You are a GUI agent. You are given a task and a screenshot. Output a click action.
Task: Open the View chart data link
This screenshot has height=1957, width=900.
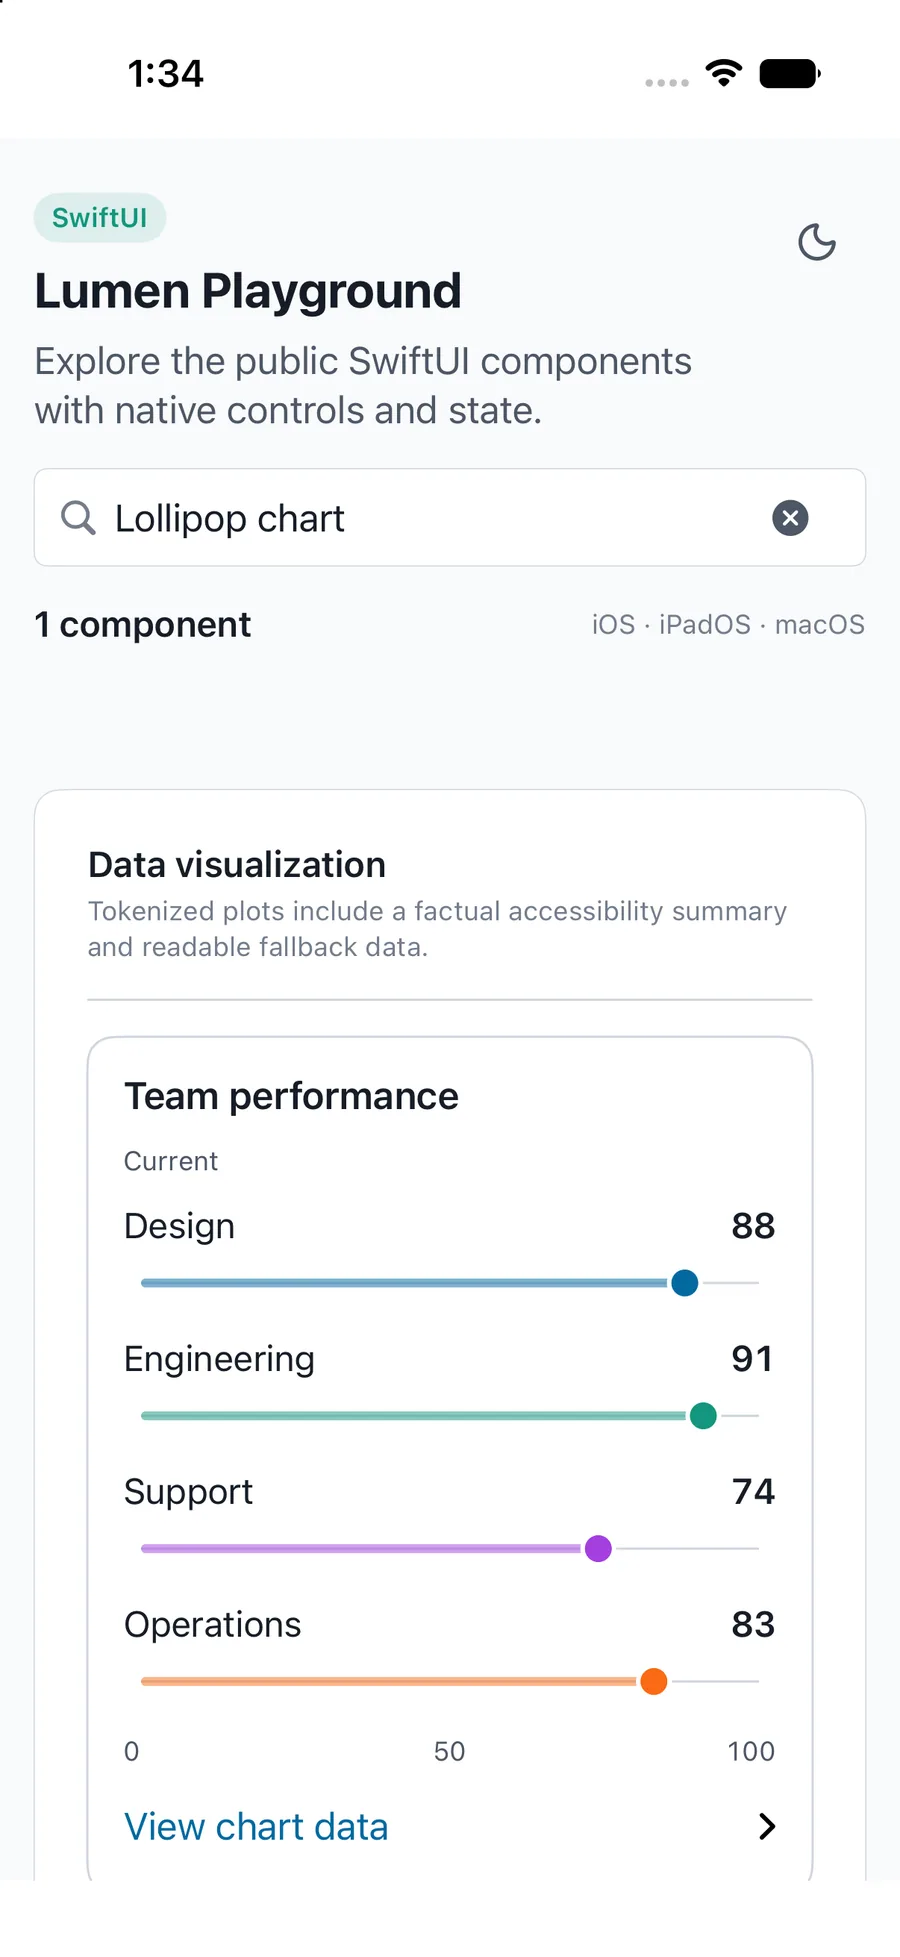(256, 1827)
